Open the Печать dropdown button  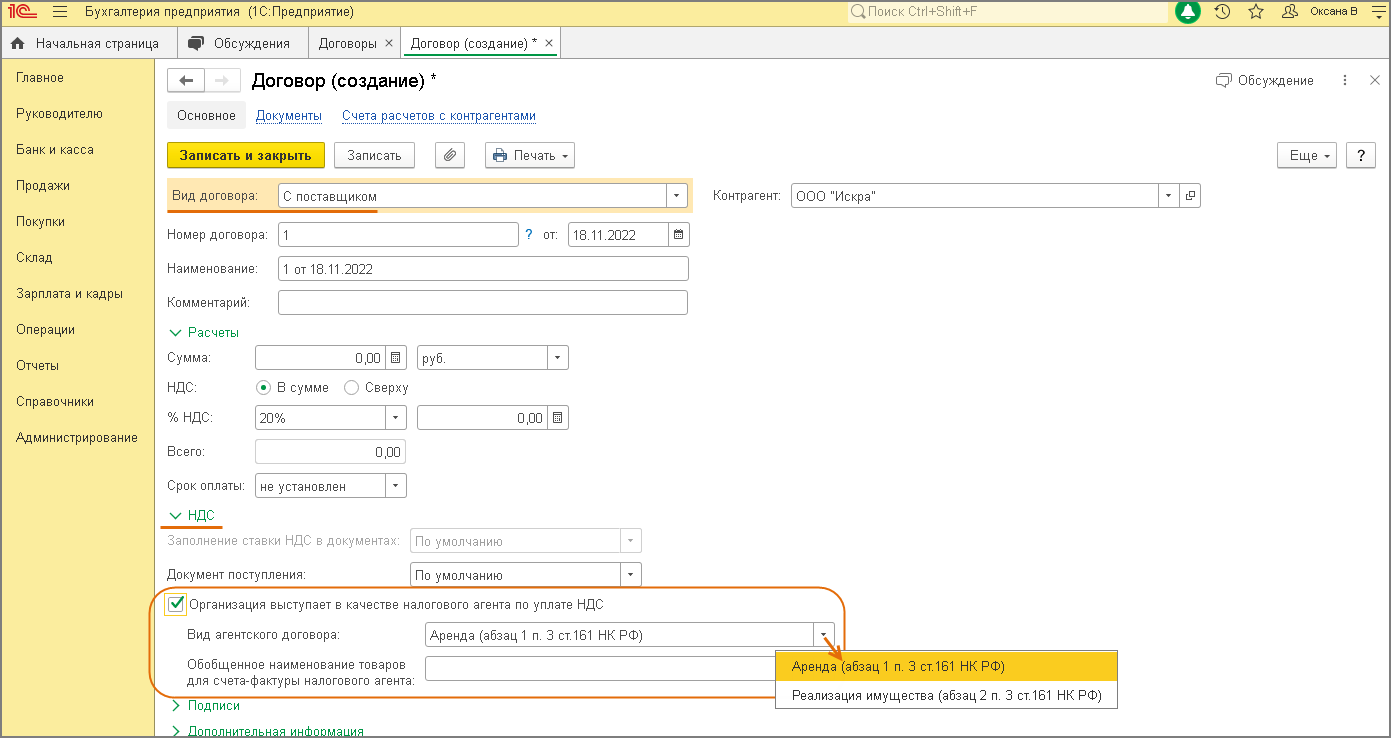tap(530, 155)
